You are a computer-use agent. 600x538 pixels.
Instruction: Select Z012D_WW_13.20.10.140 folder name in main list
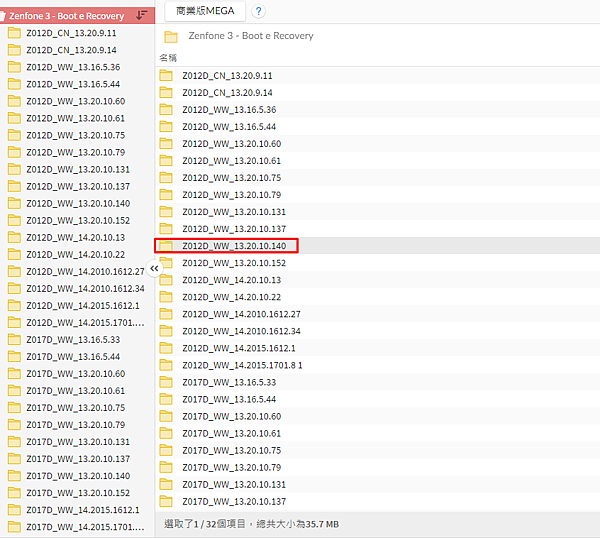234,246
